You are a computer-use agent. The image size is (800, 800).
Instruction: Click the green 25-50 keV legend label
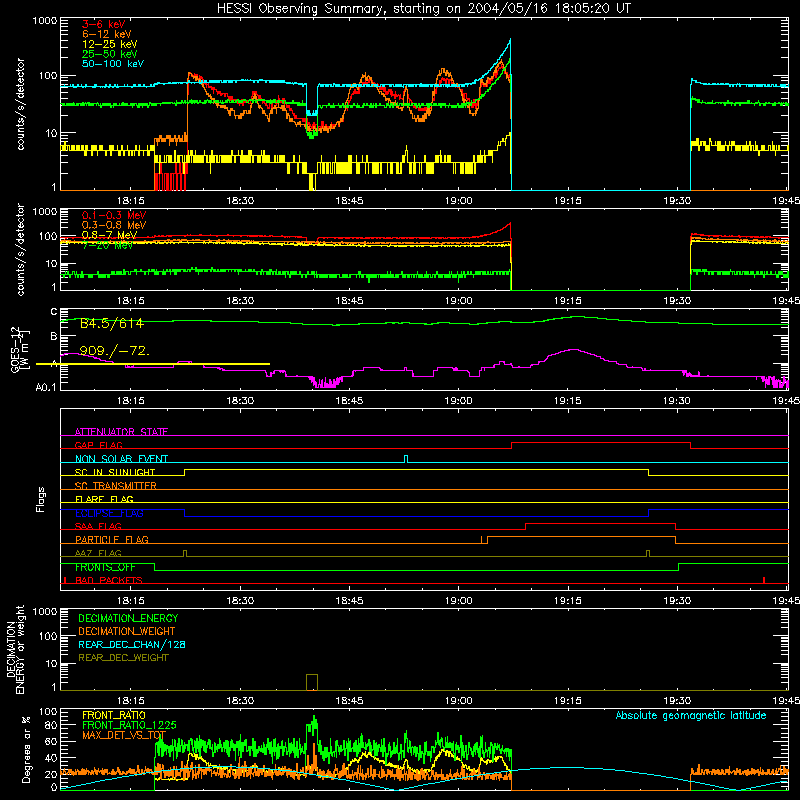[x=109, y=54]
